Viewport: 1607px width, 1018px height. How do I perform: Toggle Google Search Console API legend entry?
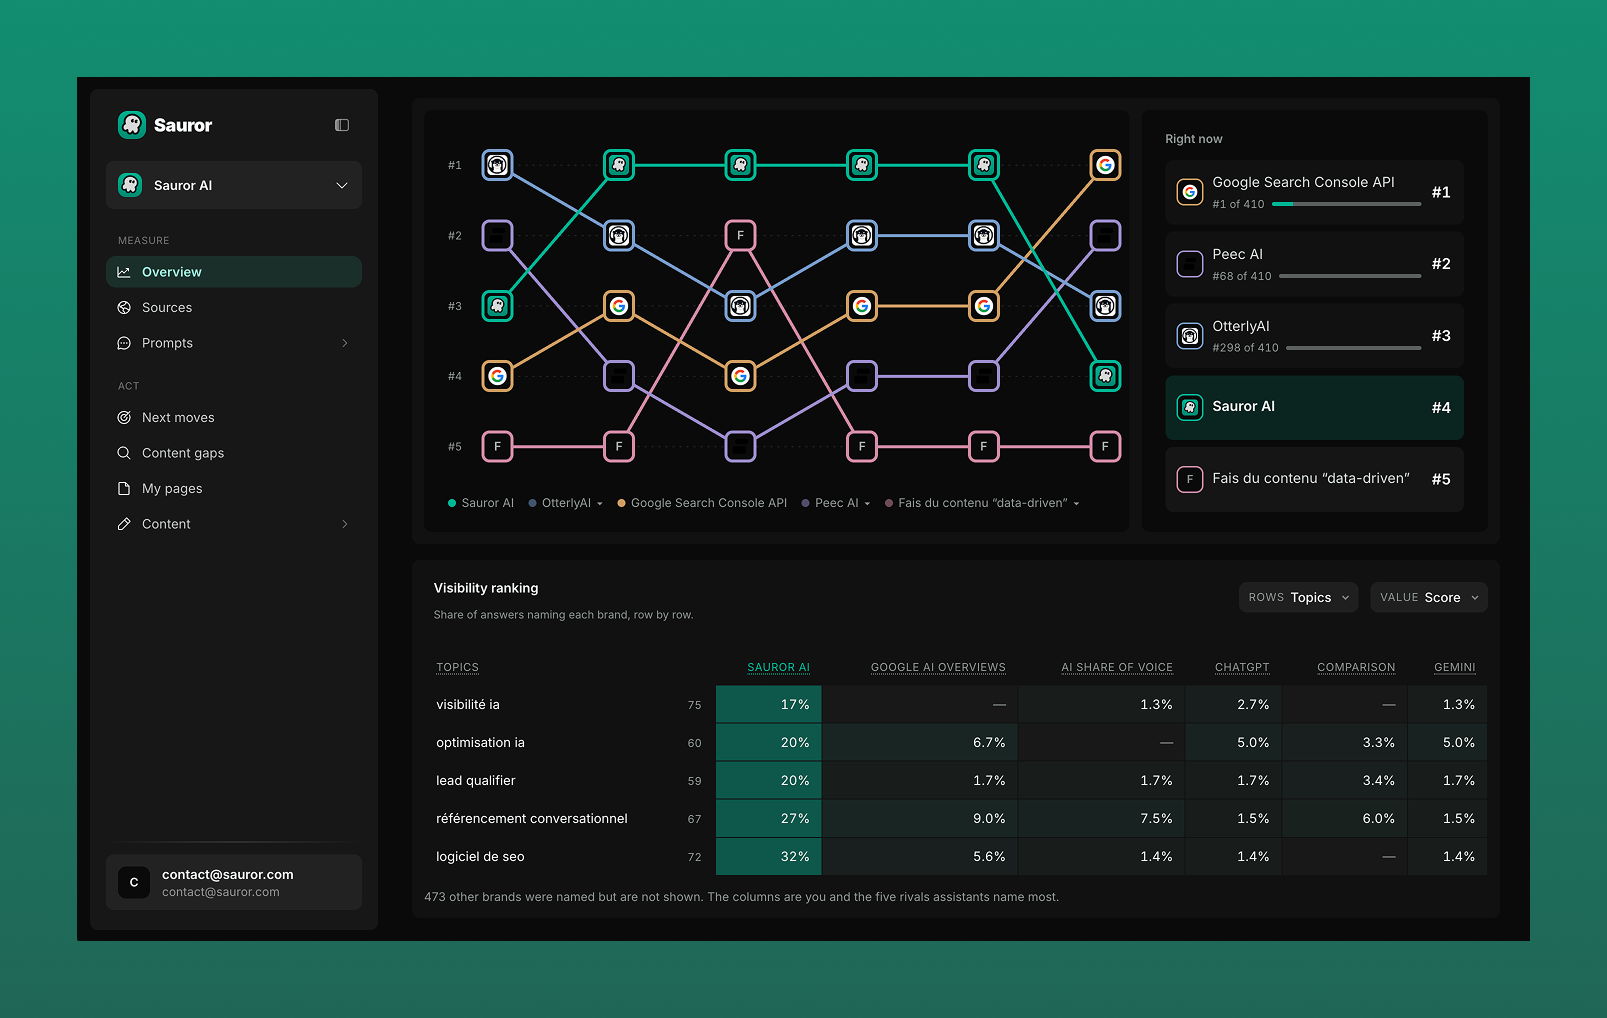702,503
